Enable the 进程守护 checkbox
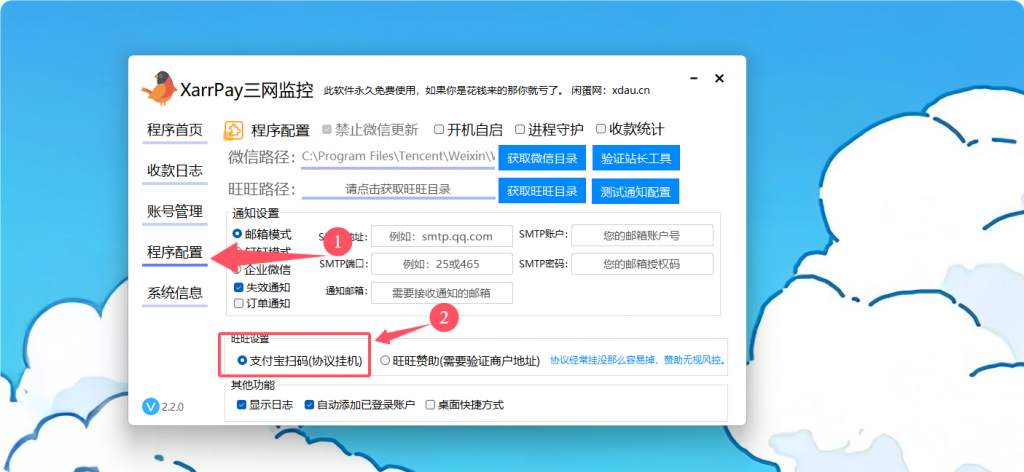 [520, 129]
